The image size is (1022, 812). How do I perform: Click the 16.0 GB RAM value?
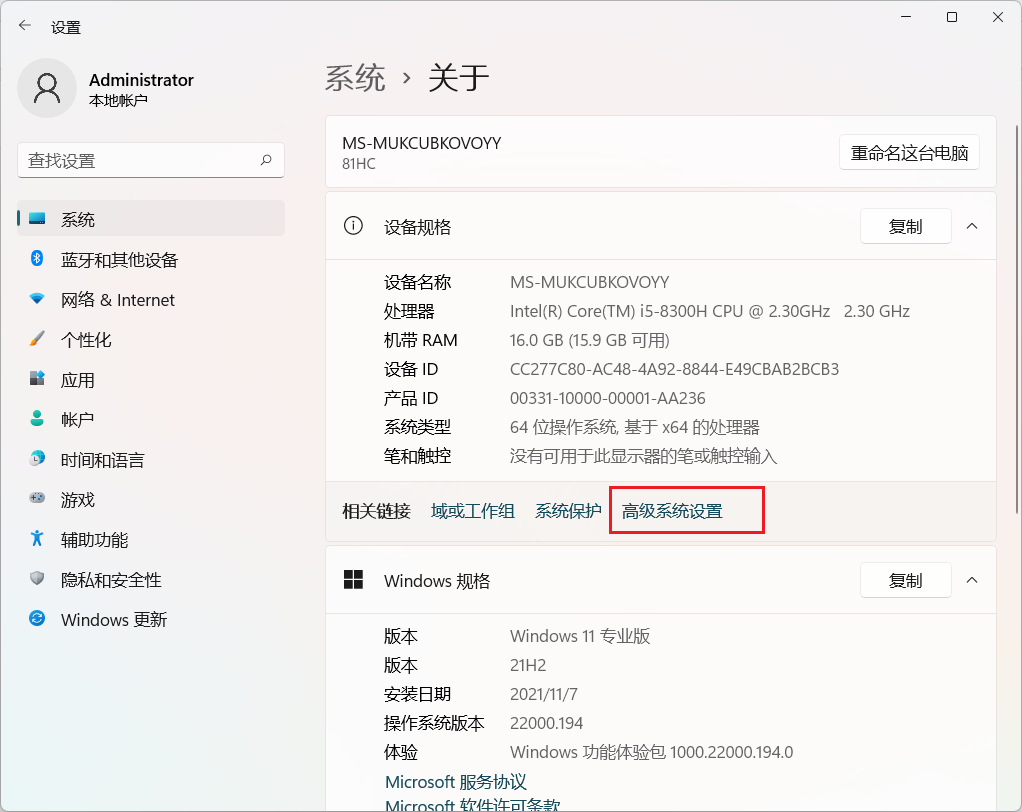589,340
